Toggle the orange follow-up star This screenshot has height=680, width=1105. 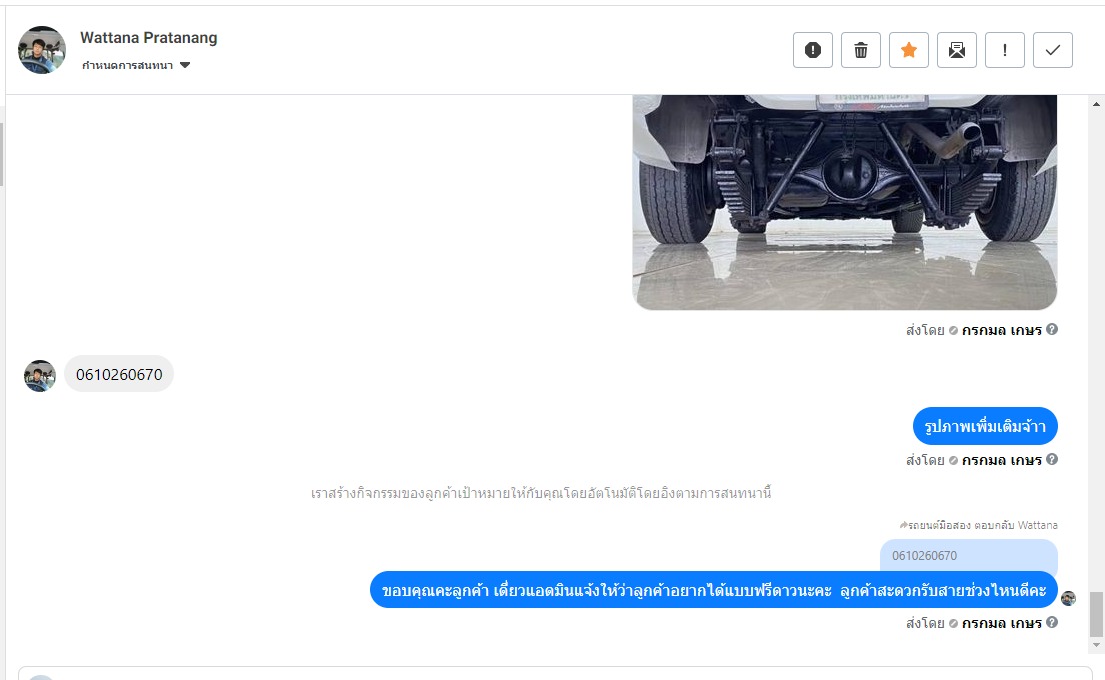[x=908, y=50]
